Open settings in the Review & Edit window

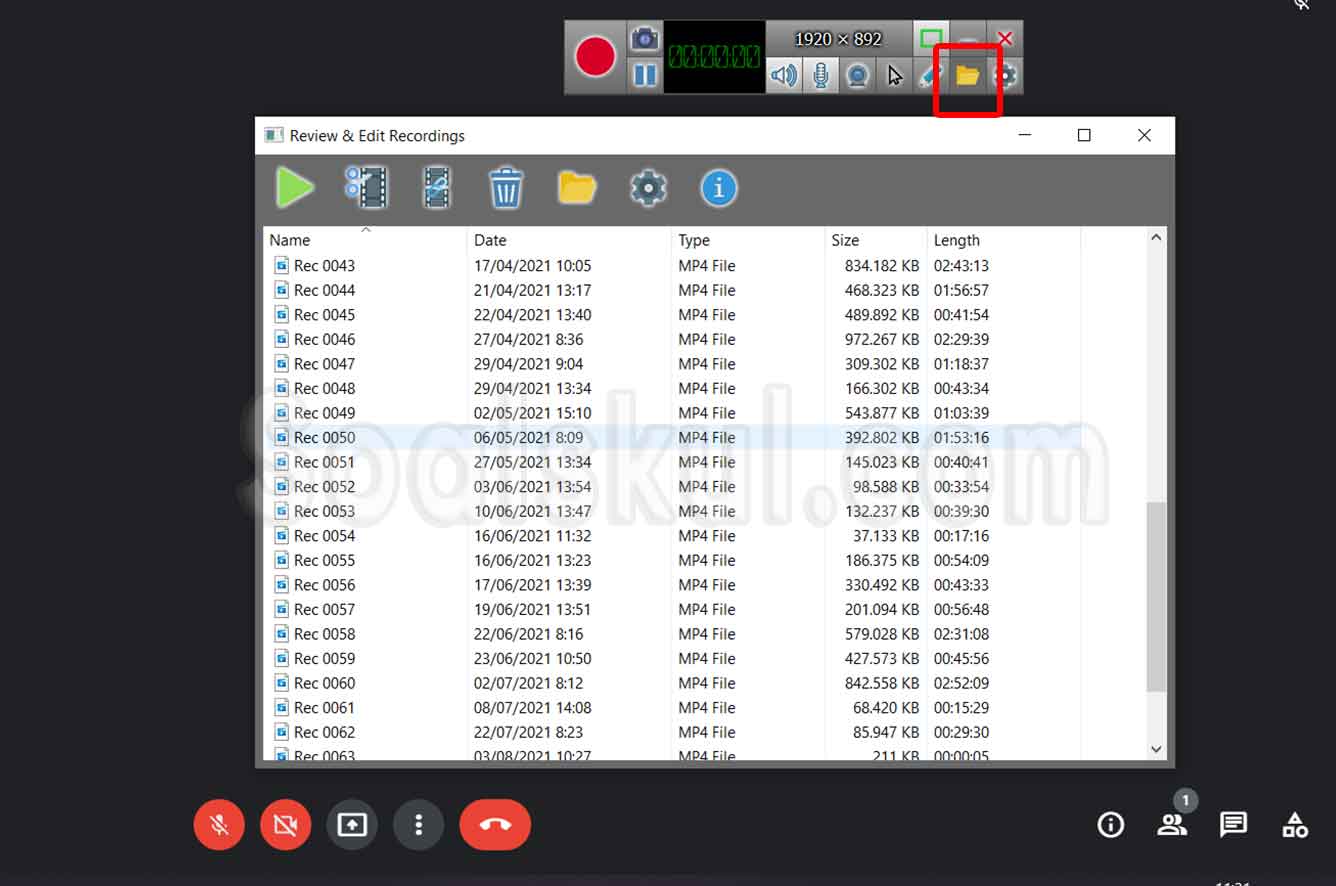pyautogui.click(x=648, y=187)
